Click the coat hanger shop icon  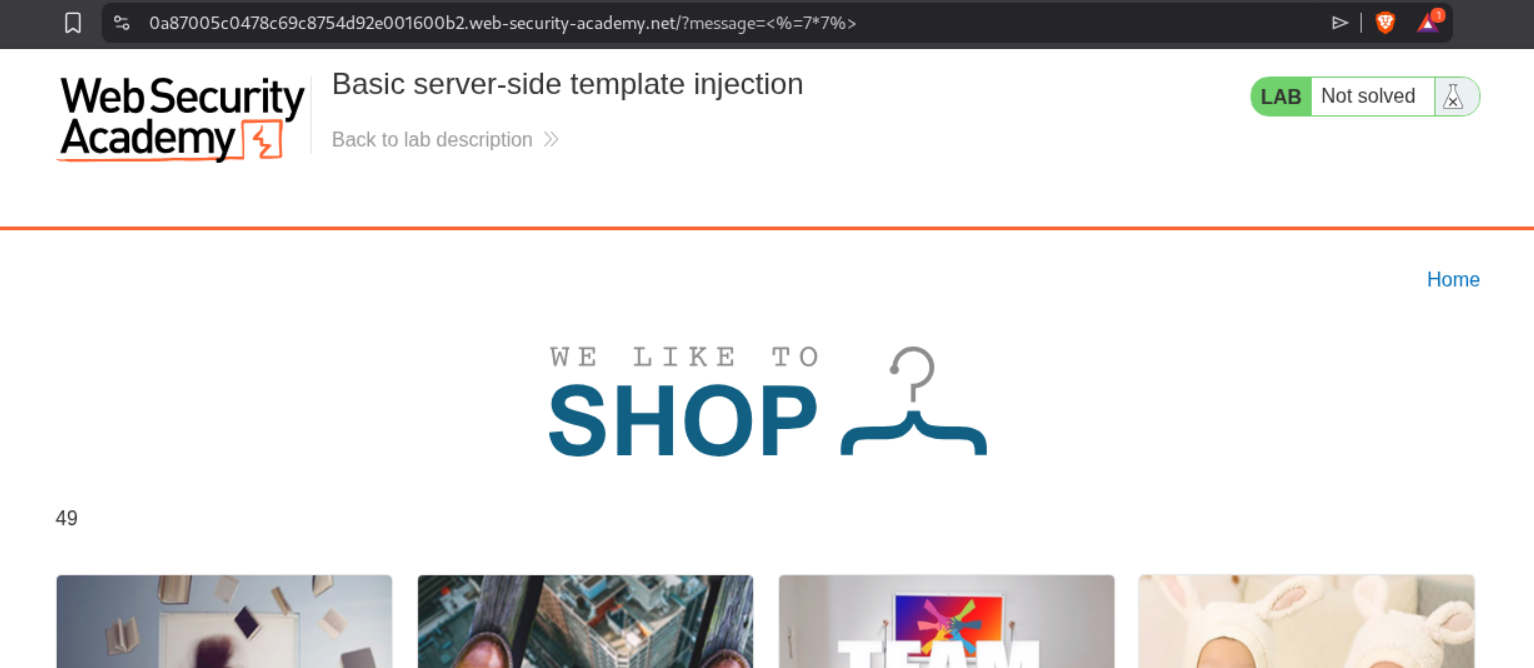coord(914,401)
